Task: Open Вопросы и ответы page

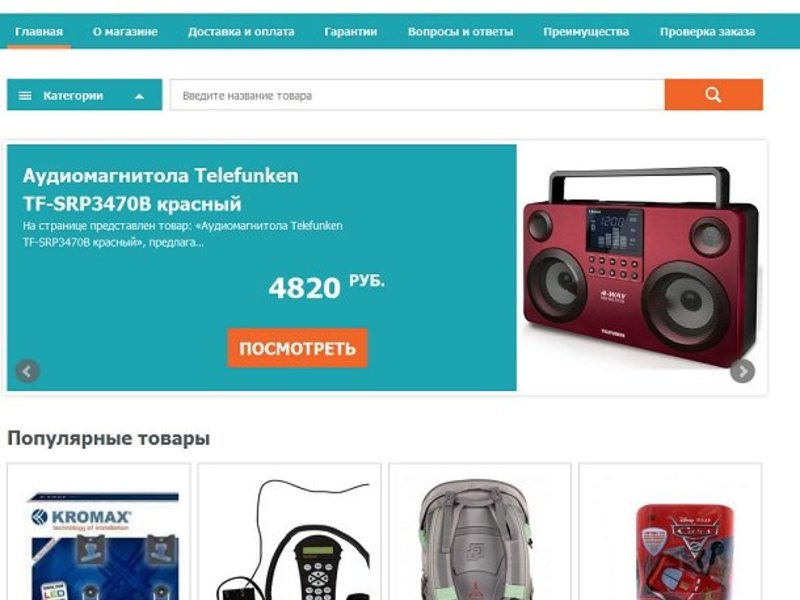Action: (x=460, y=32)
